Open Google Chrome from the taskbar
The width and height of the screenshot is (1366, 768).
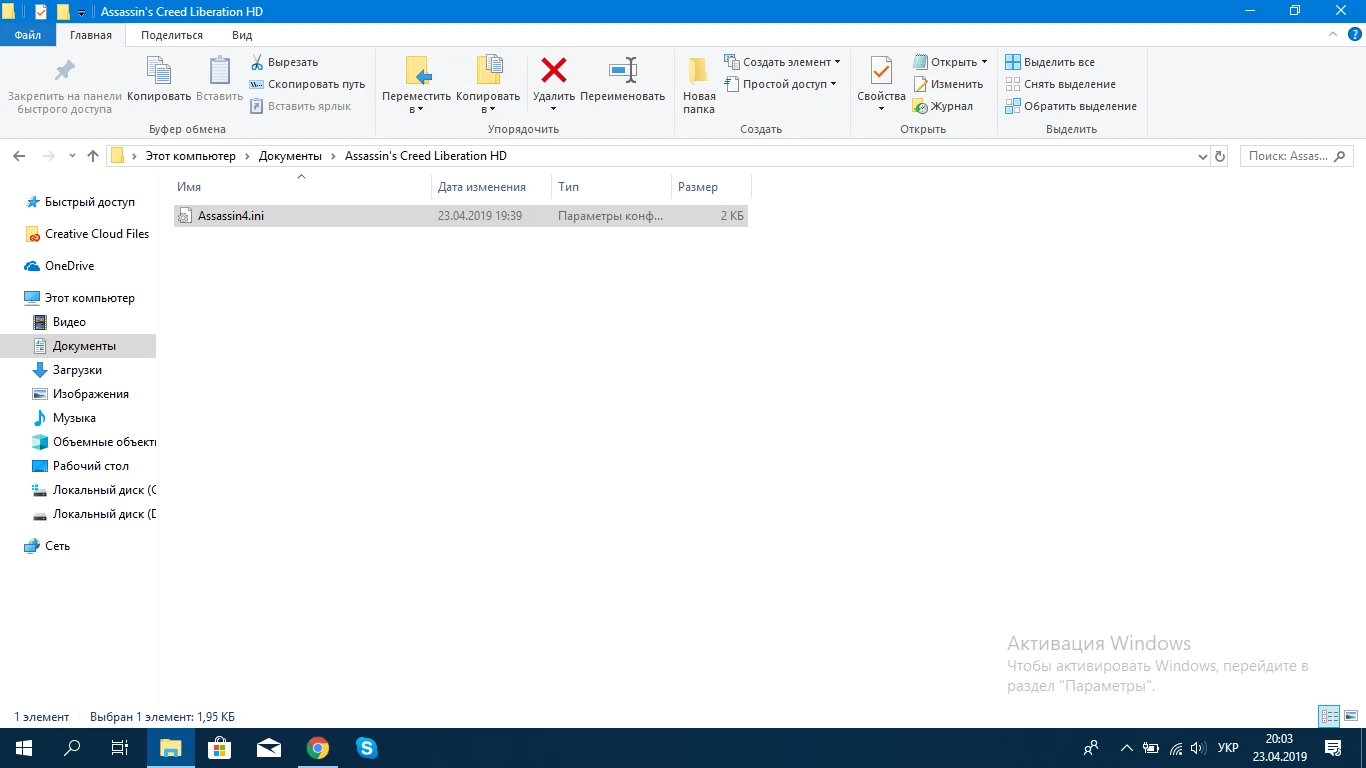pos(318,748)
